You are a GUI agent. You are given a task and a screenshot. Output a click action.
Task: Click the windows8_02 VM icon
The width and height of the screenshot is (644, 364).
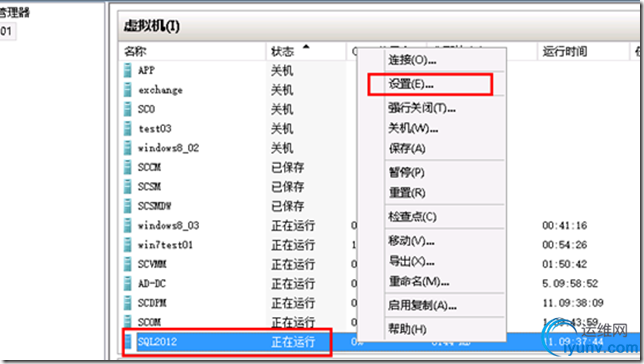[128, 147]
